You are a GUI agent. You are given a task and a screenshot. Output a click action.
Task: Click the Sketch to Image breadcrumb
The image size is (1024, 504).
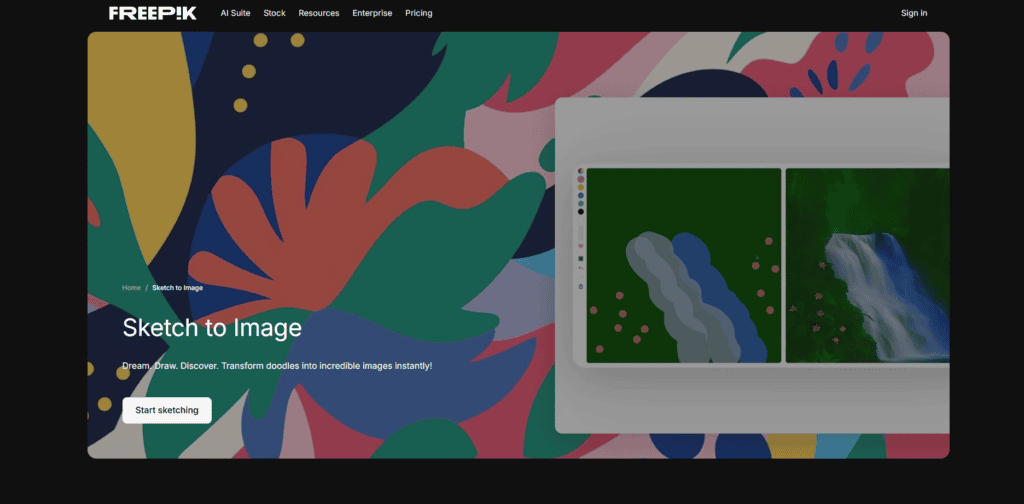click(x=177, y=288)
